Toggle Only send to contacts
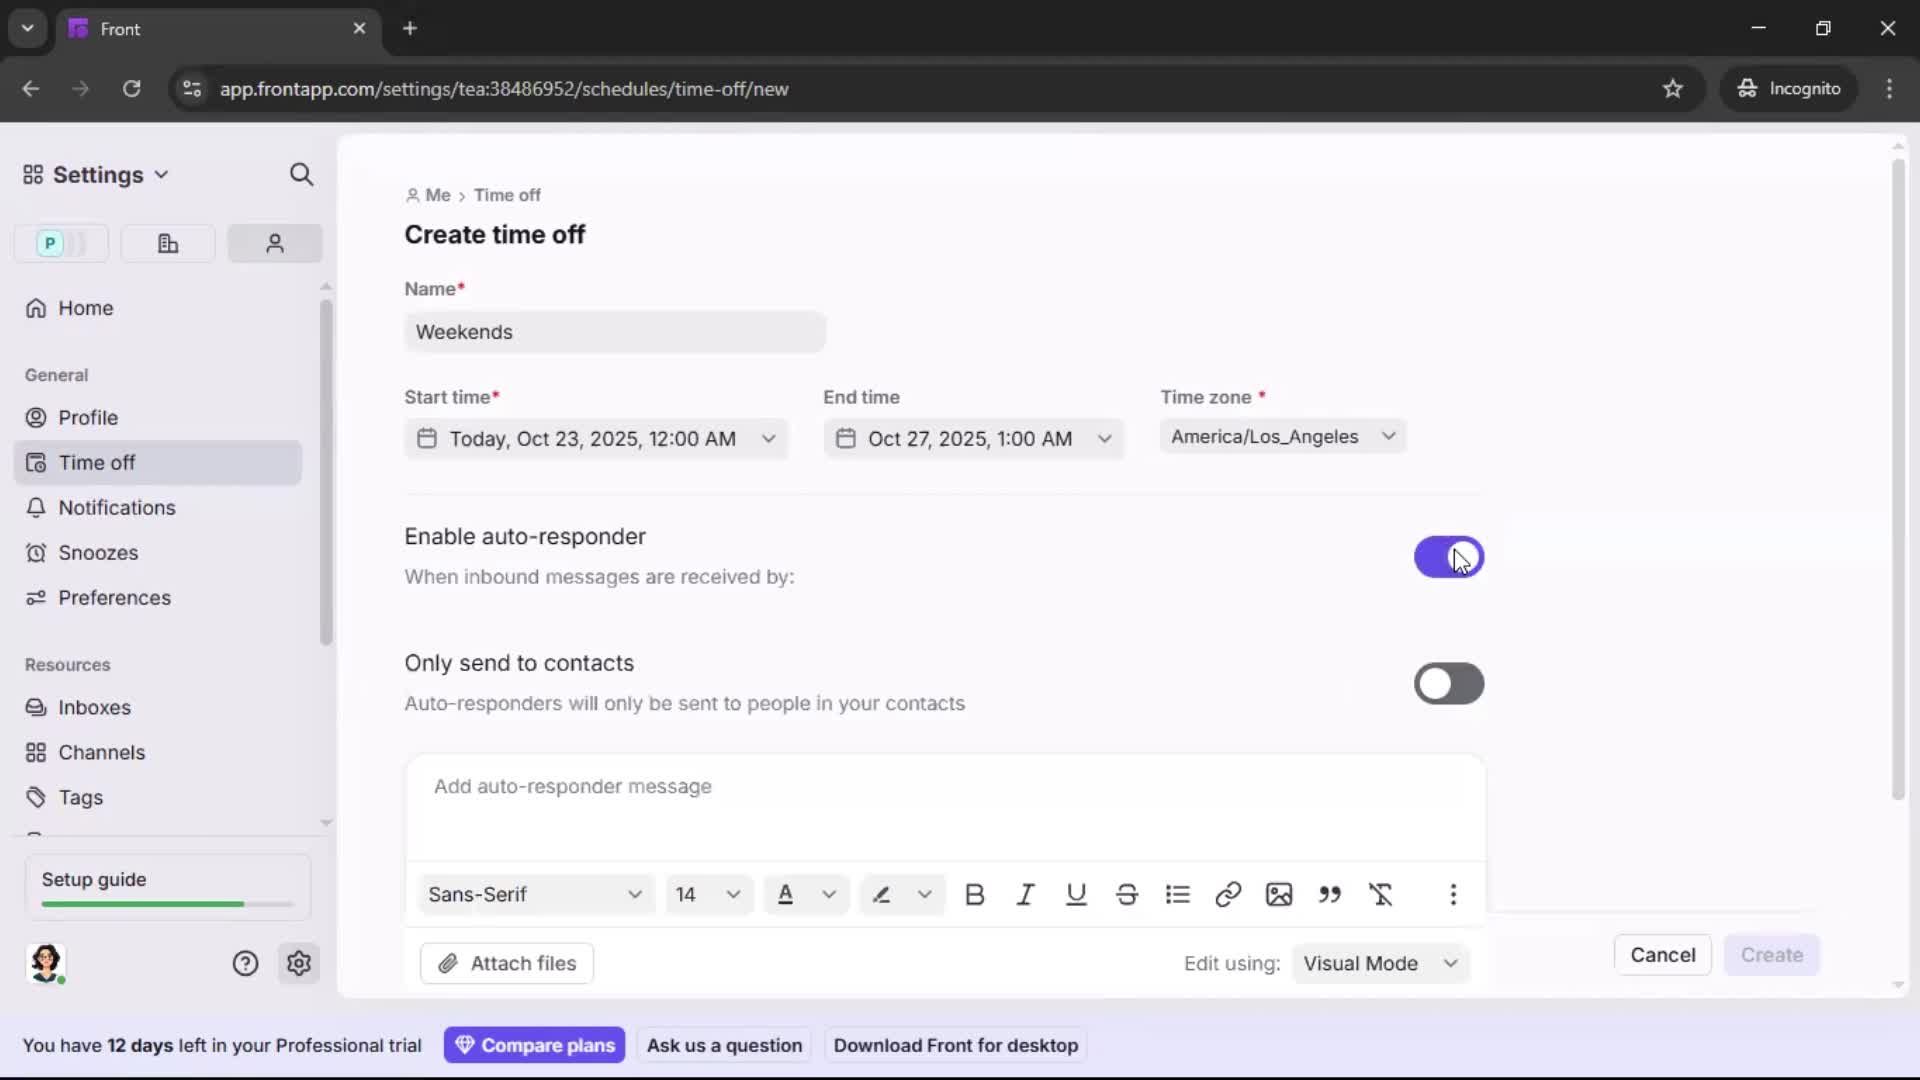1920x1080 pixels. point(1449,684)
